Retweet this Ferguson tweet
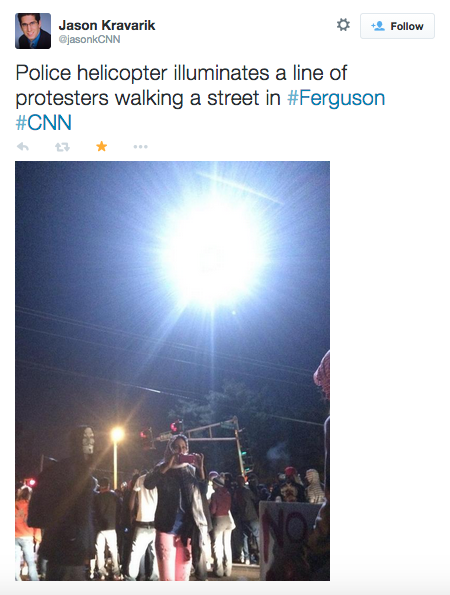The image size is (450, 595). [62, 146]
